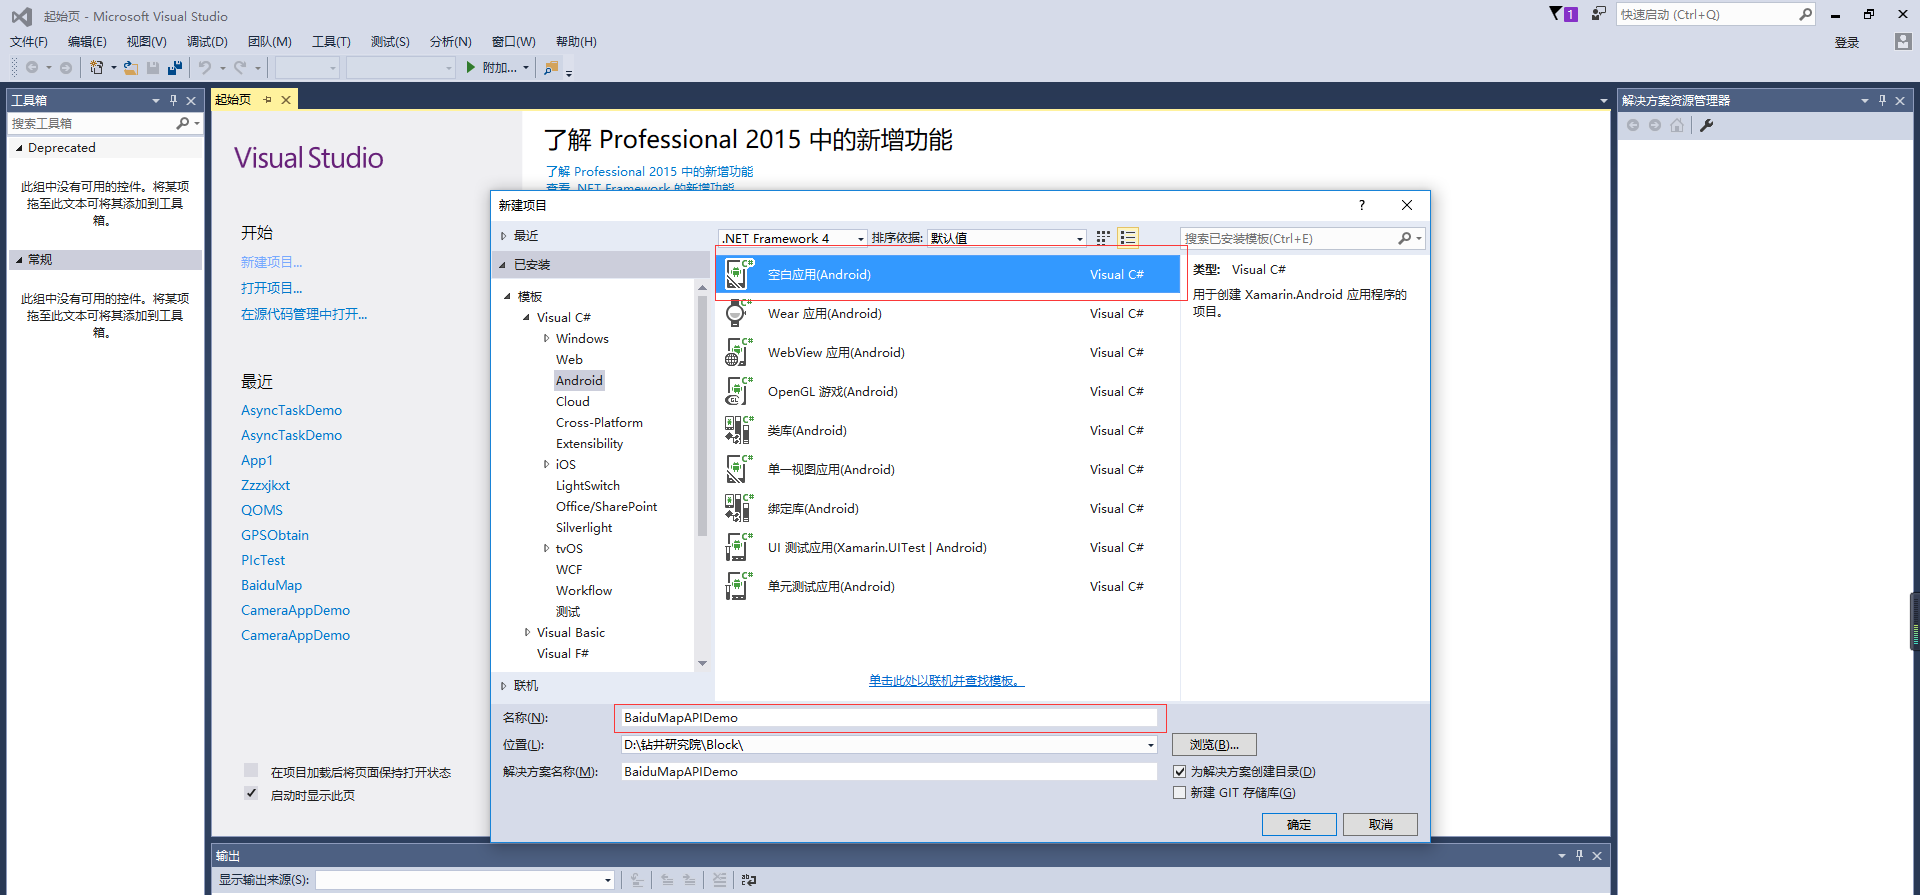
Task: Collapse the Deprecated toolbox group
Action: tap(19, 147)
